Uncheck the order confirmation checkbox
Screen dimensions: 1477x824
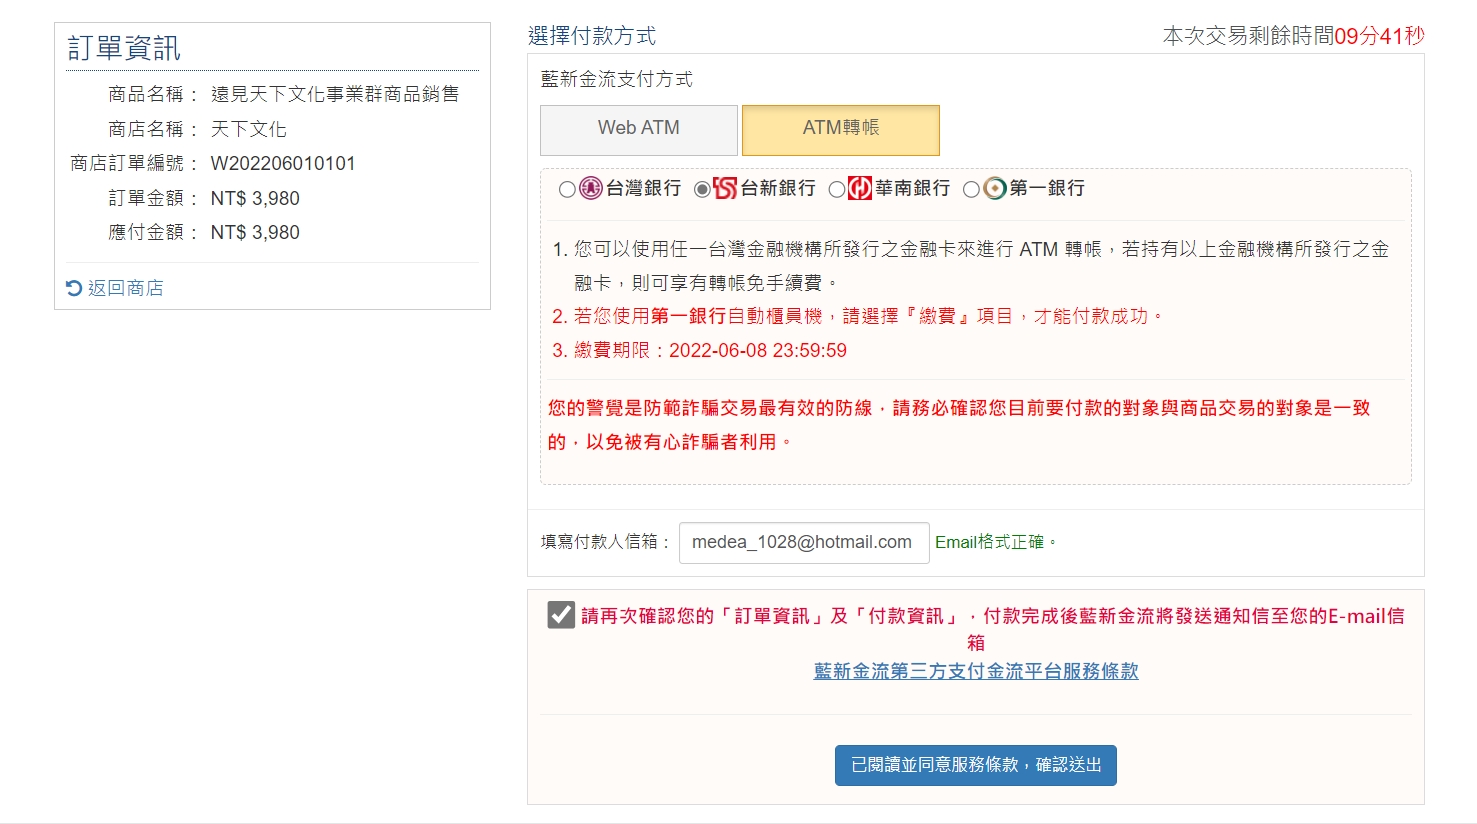click(x=561, y=615)
